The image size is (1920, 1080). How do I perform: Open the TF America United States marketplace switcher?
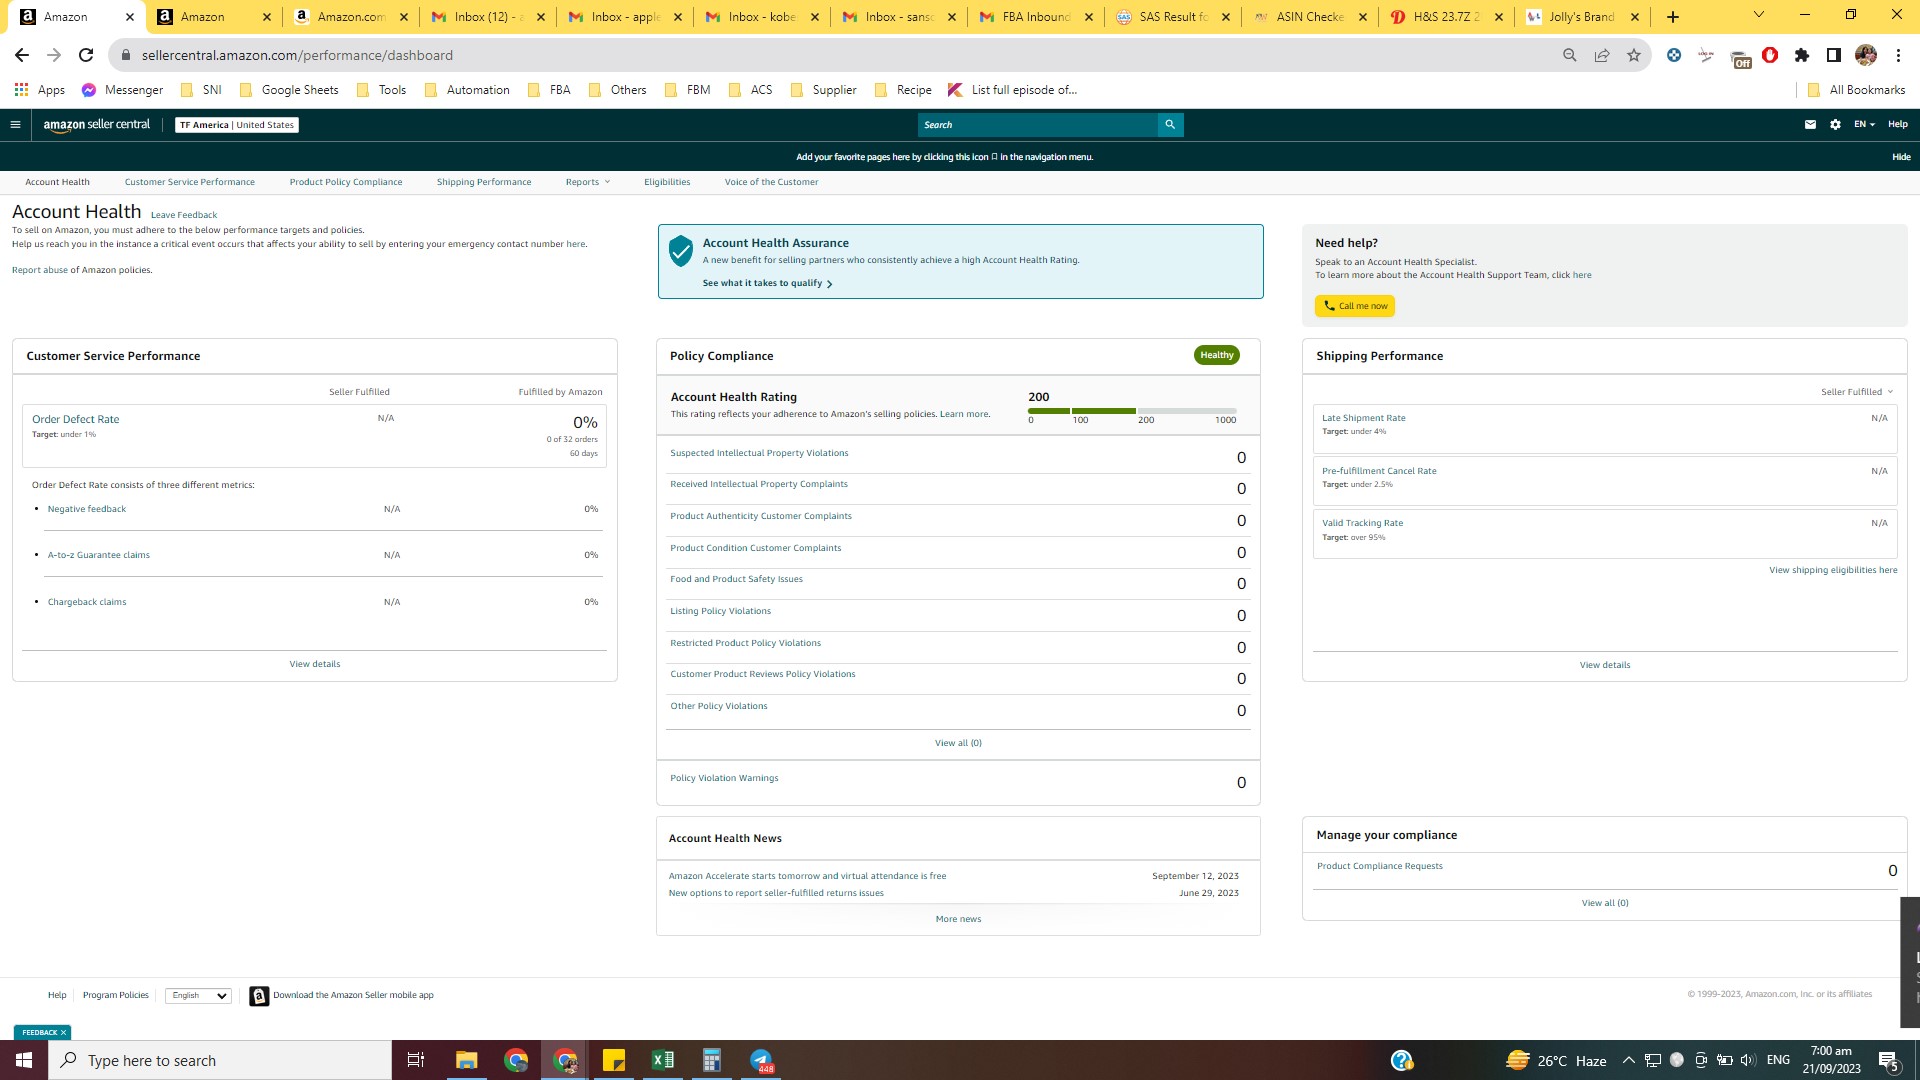[237, 125]
